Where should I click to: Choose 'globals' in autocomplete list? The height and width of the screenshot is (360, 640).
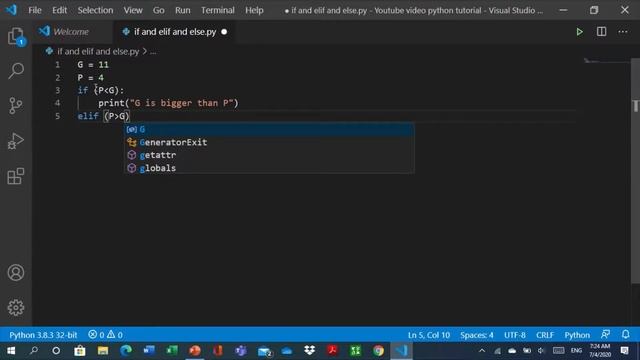click(x=269, y=168)
